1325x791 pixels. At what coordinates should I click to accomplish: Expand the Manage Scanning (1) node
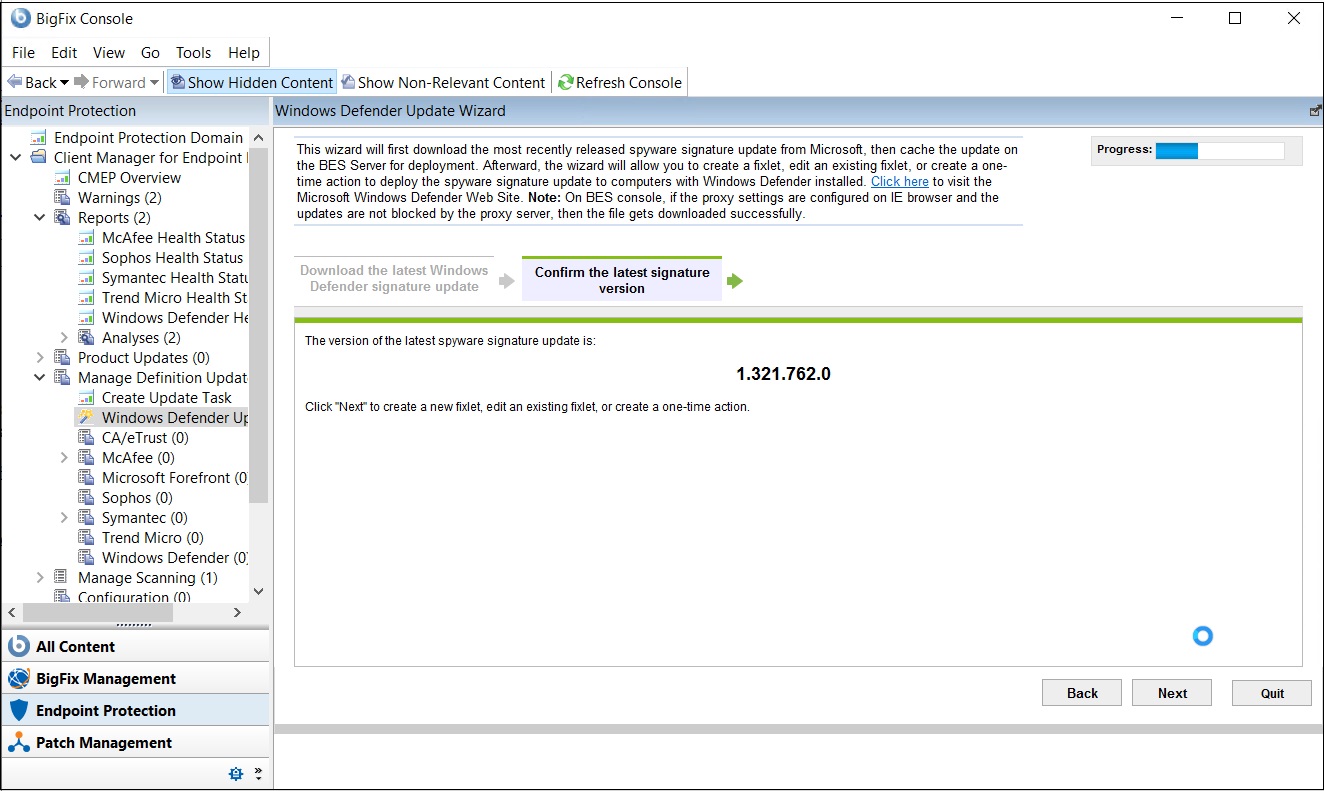coord(39,578)
